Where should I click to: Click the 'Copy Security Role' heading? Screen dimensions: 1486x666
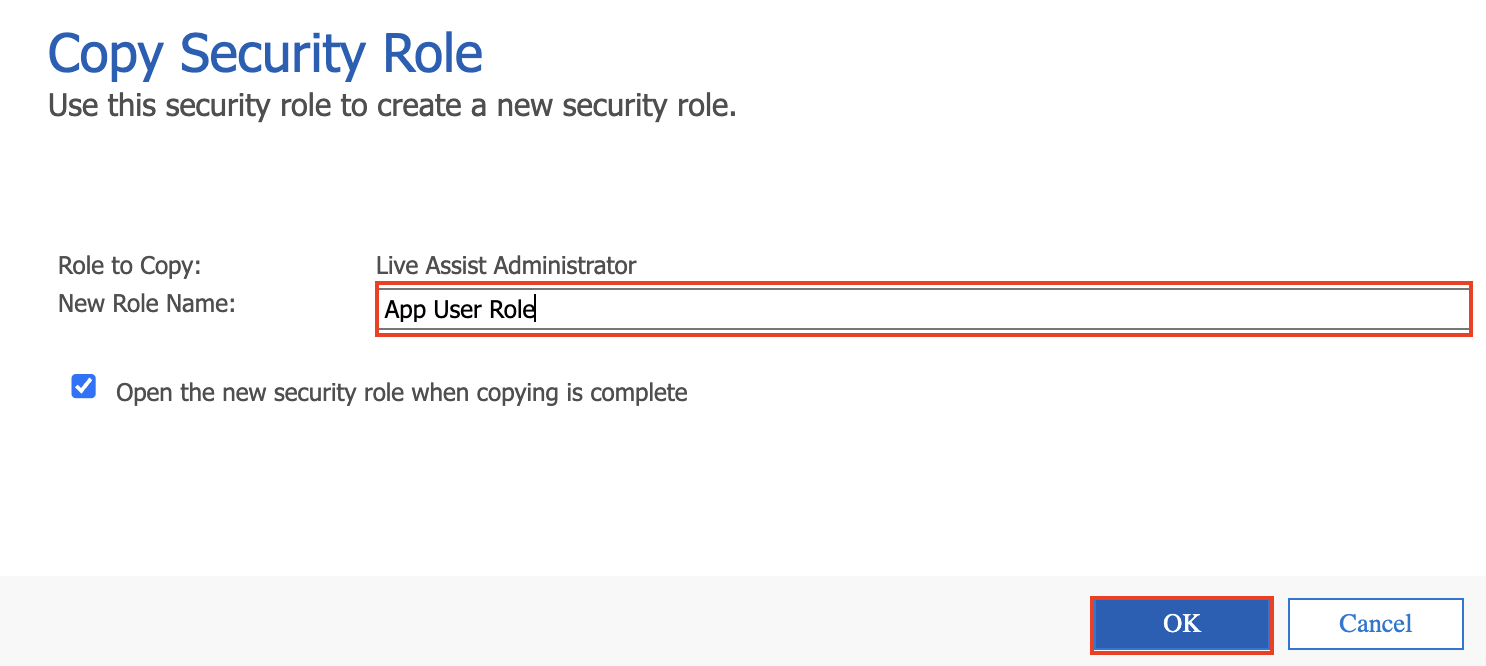[x=266, y=54]
